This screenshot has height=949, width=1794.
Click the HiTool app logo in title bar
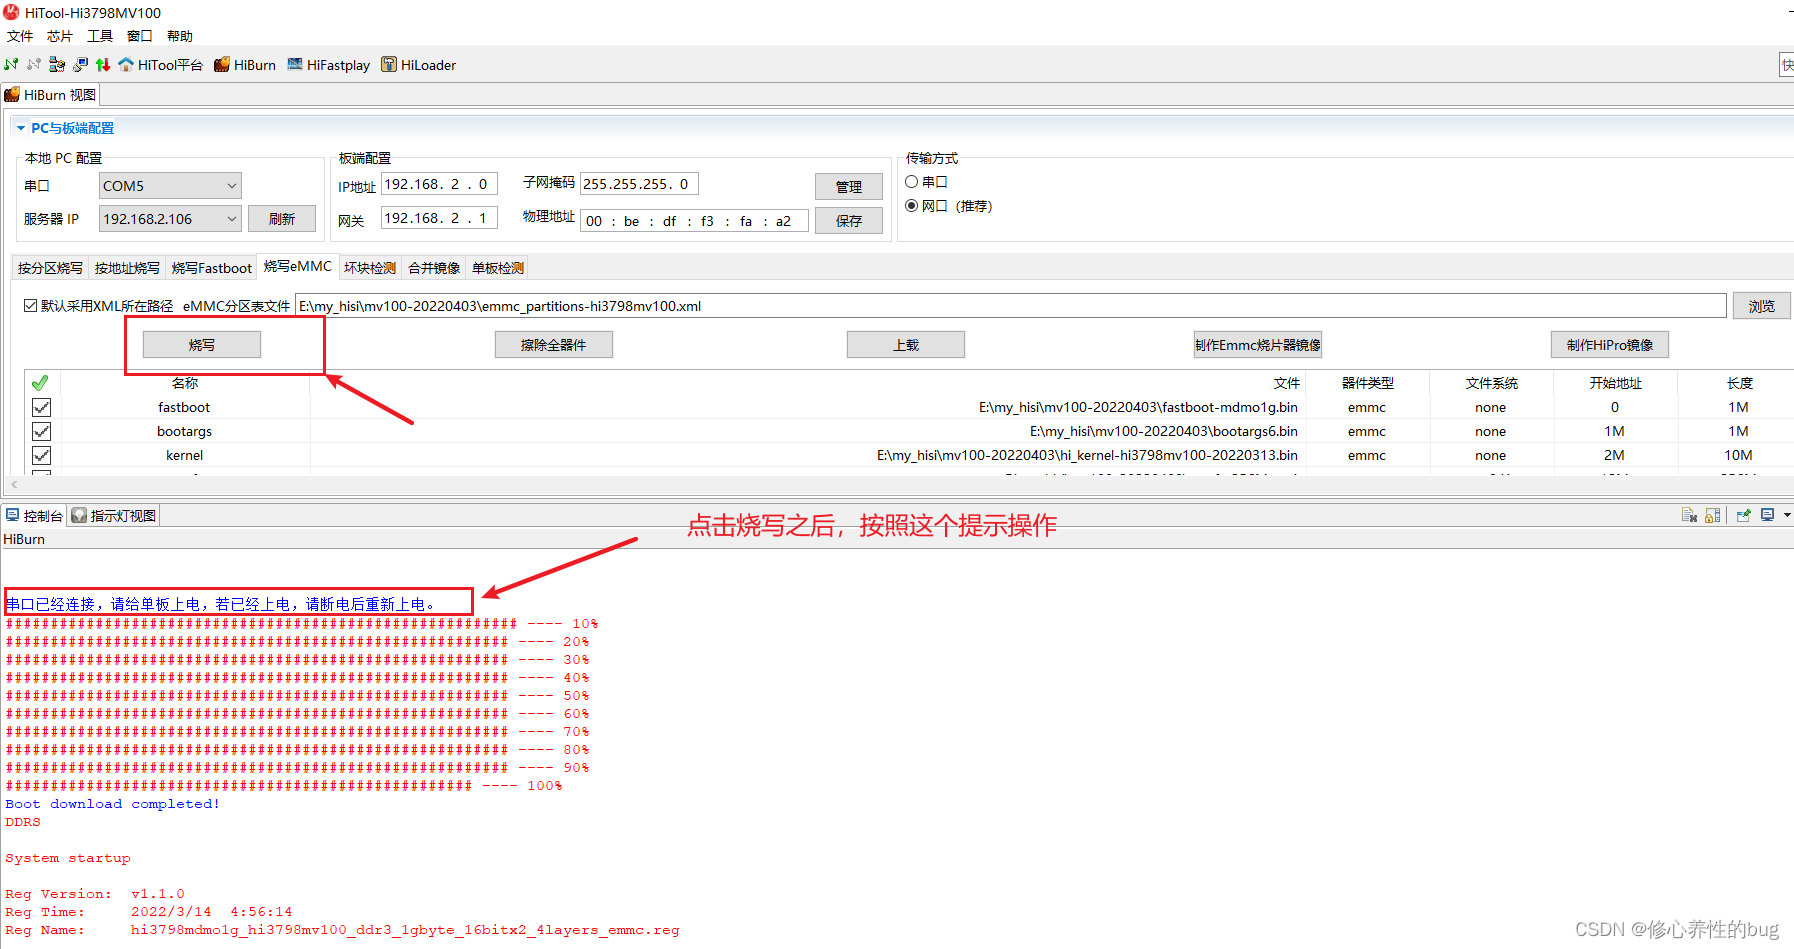[11, 12]
